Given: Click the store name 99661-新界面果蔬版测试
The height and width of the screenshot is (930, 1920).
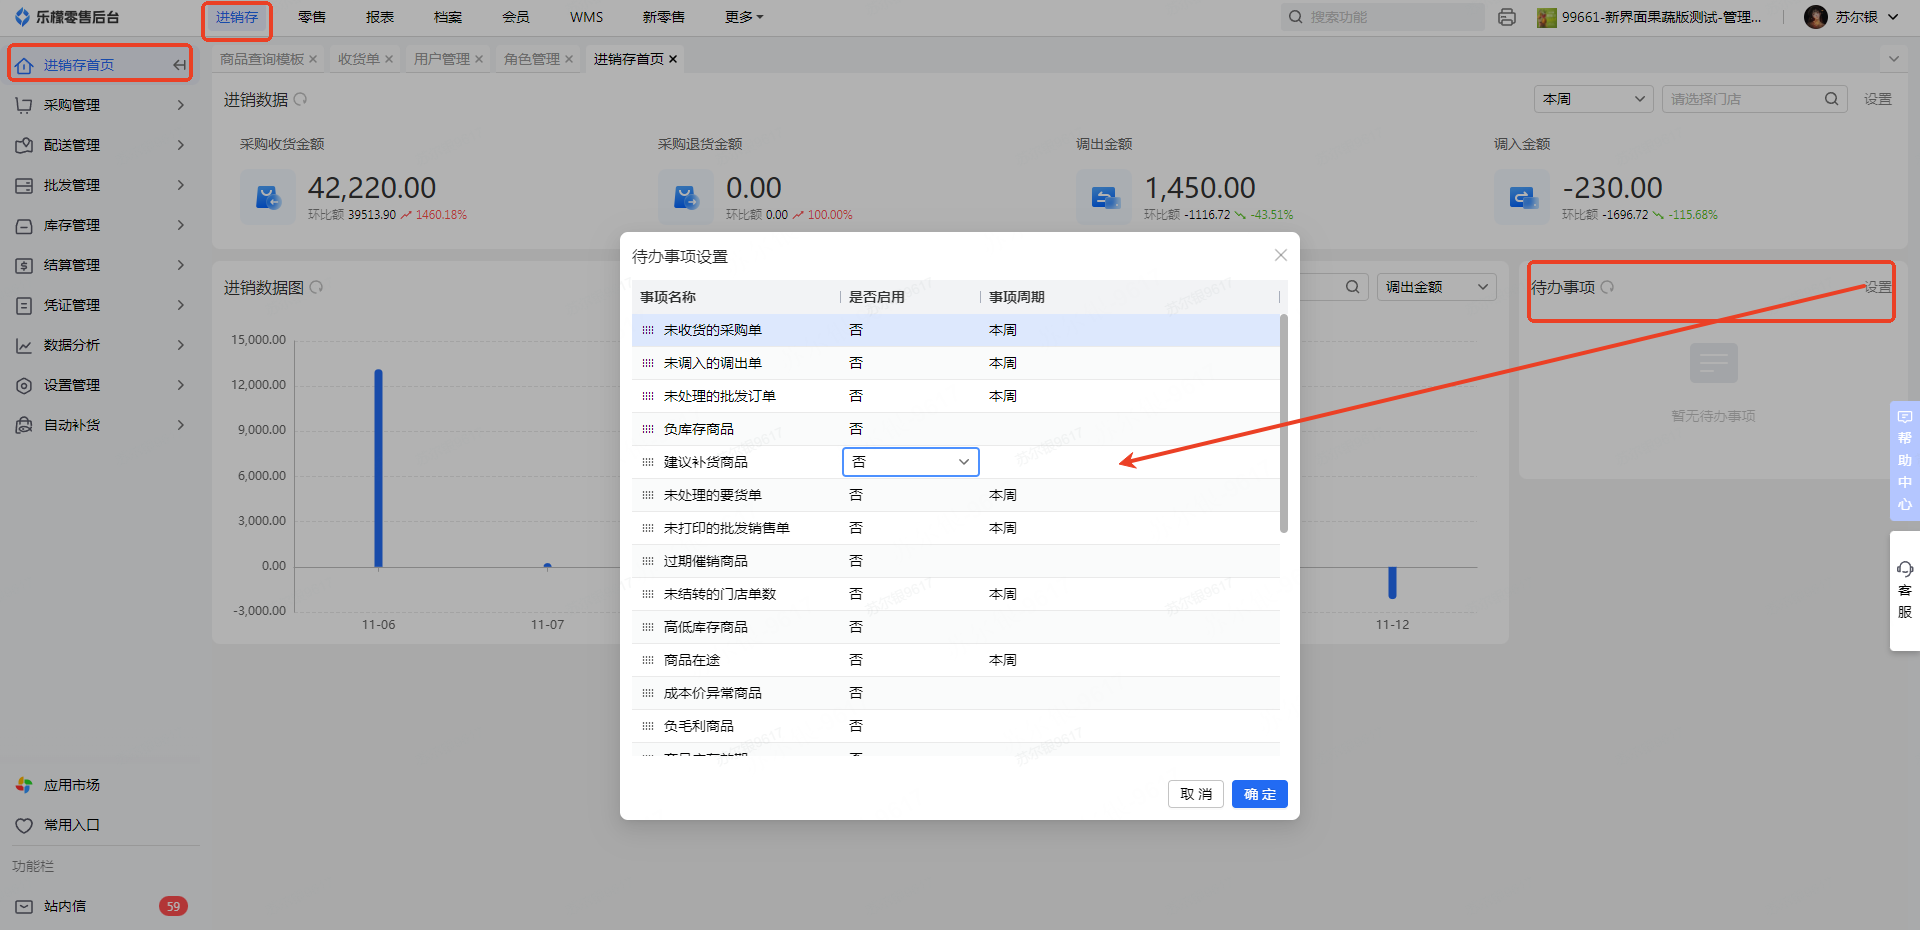Looking at the screenshot, I should [1661, 17].
